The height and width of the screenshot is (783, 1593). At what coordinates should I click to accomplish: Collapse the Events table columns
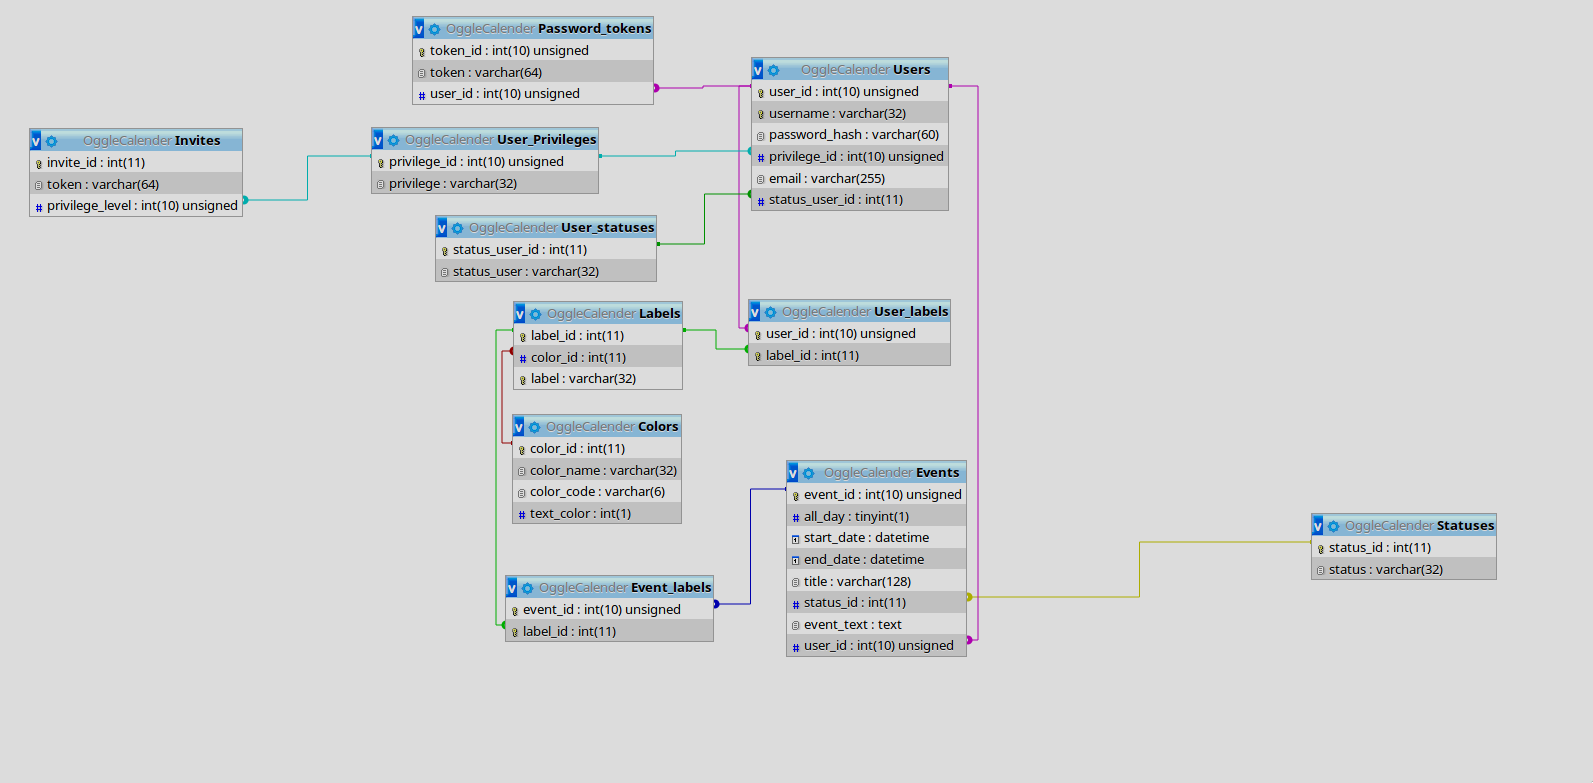click(793, 473)
